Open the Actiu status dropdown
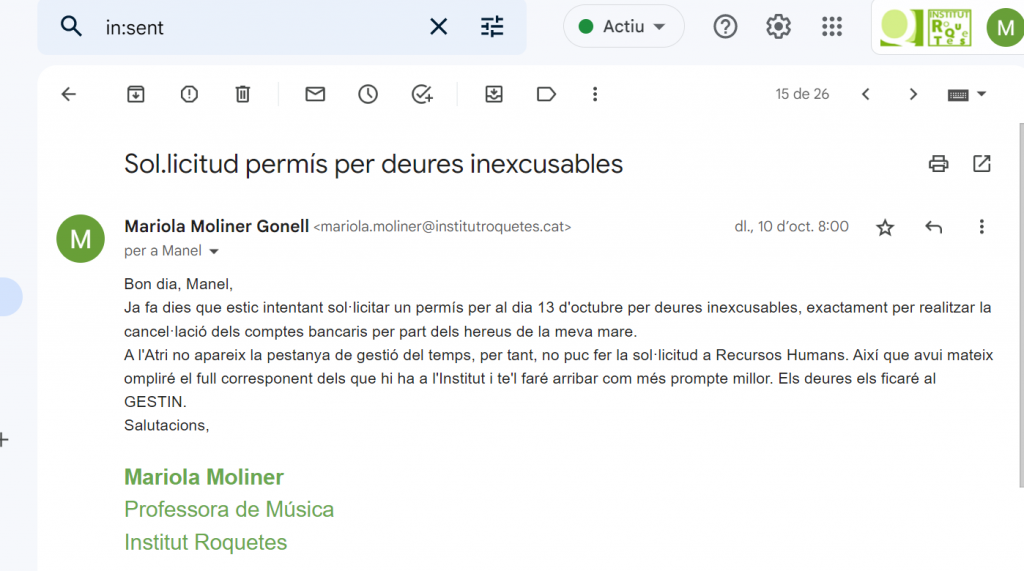The height and width of the screenshot is (571, 1024). coord(623,27)
